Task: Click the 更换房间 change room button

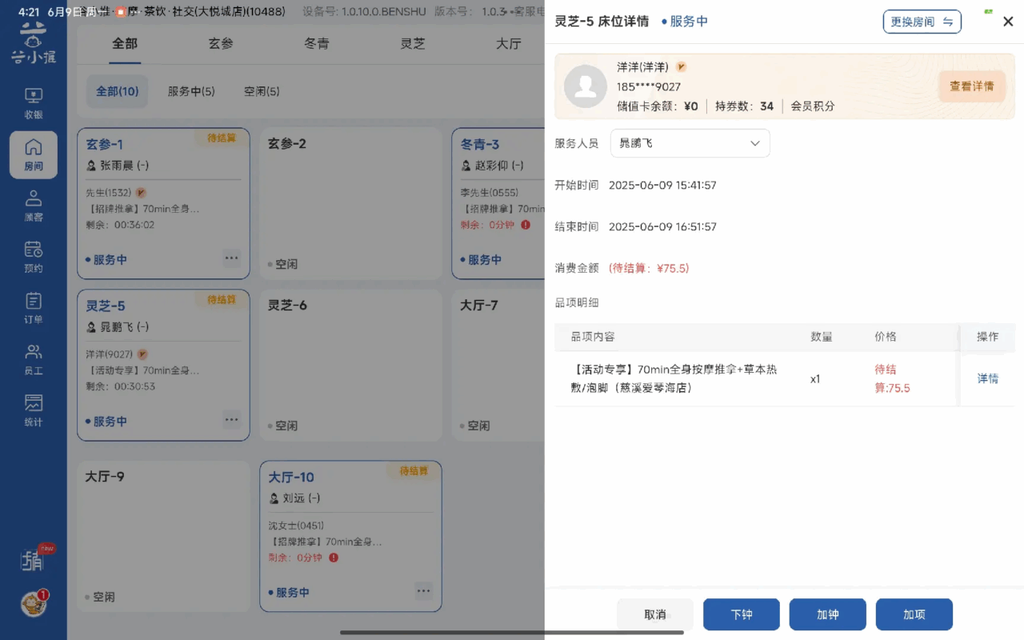Action: pos(921,22)
